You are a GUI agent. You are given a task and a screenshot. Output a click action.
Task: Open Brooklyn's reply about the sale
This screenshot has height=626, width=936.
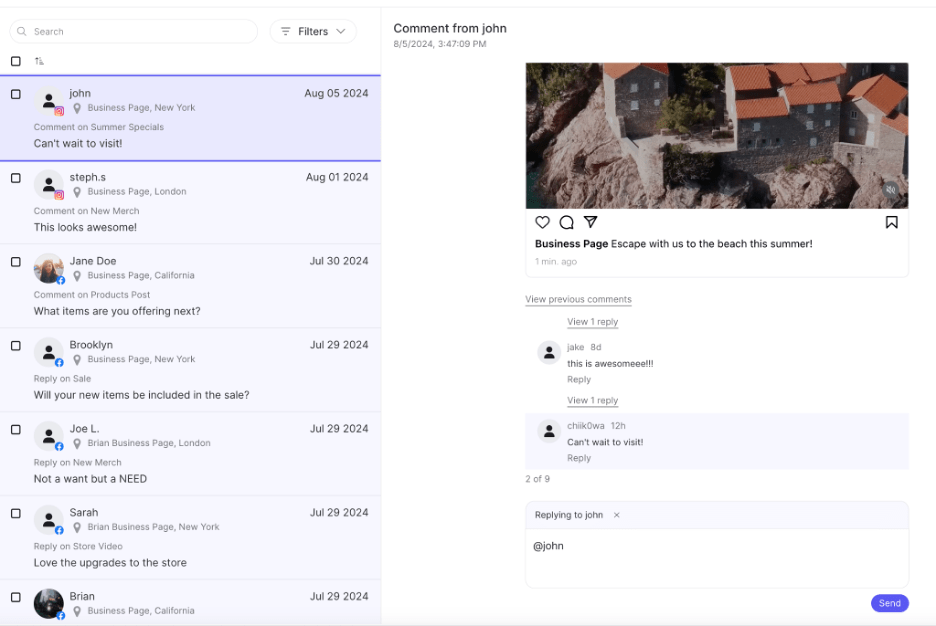click(x=190, y=370)
